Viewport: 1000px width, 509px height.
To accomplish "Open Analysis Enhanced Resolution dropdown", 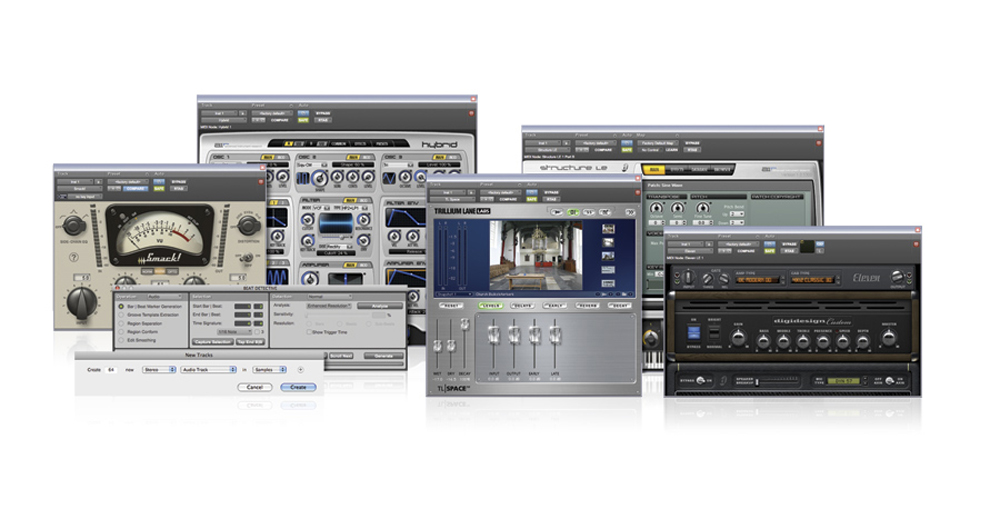I will tap(329, 306).
